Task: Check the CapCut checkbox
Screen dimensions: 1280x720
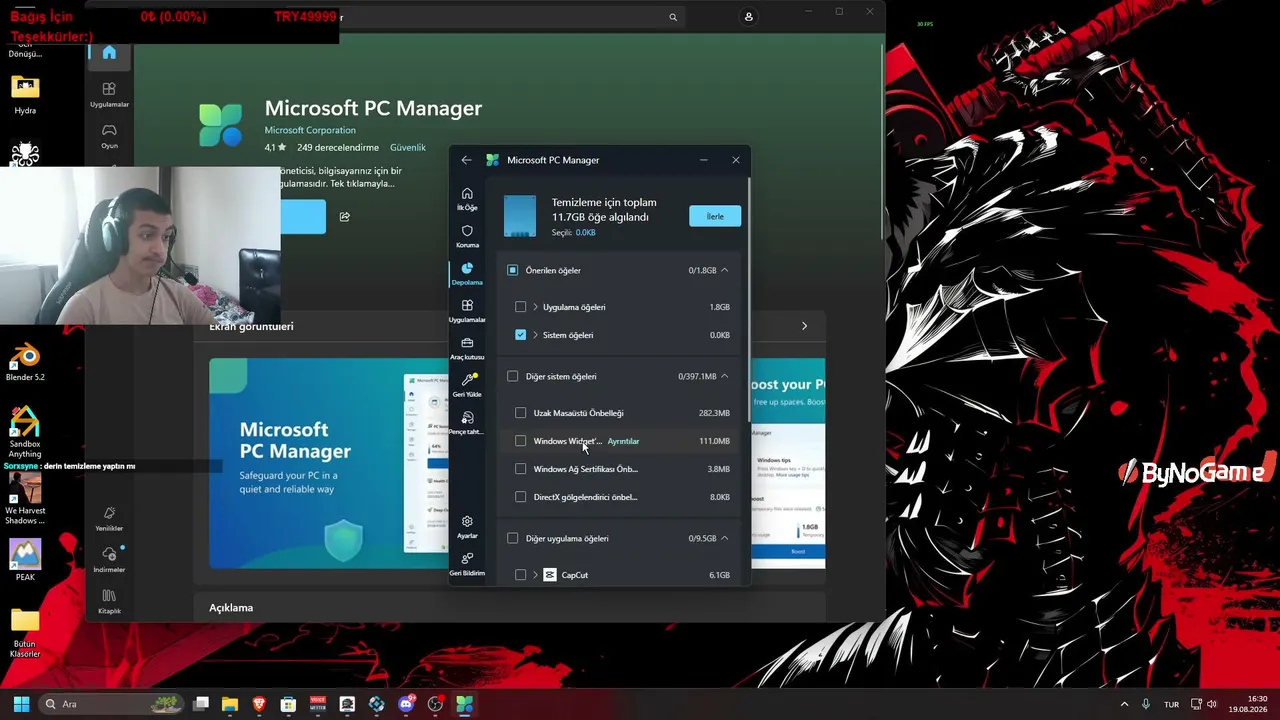Action: 520,575
